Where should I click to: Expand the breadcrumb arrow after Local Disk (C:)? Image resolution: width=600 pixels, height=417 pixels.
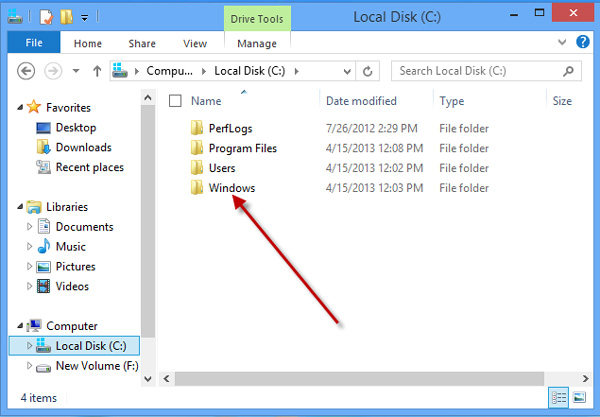point(297,72)
